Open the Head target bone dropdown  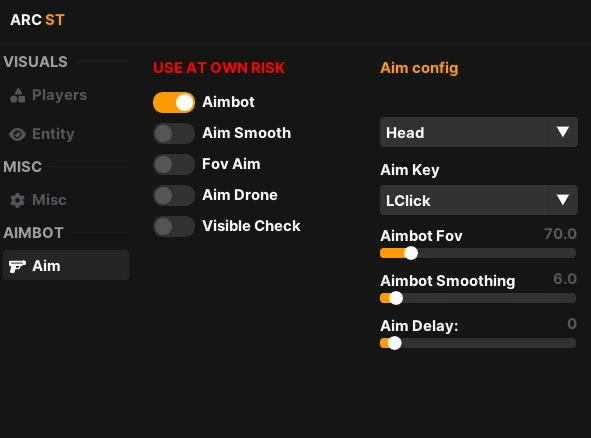tap(479, 132)
